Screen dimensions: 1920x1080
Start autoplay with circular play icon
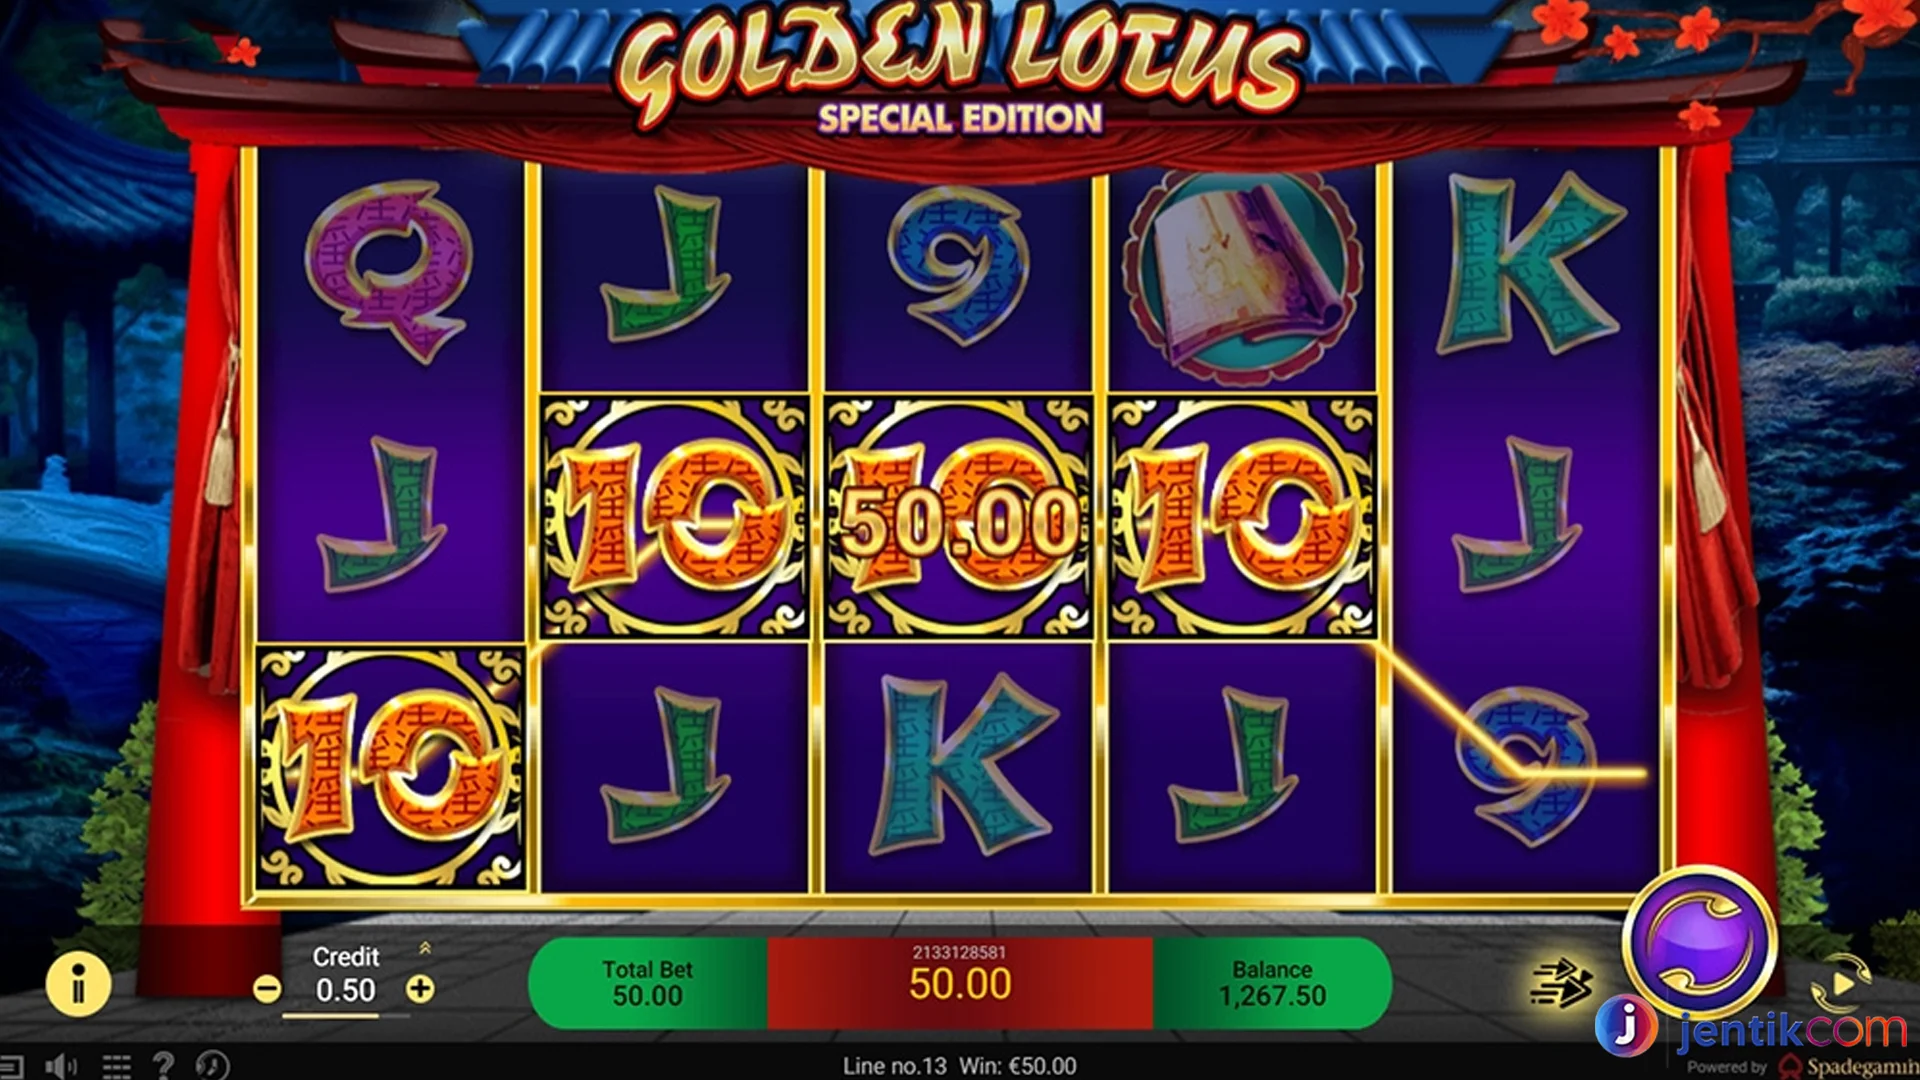[x=1842, y=982]
